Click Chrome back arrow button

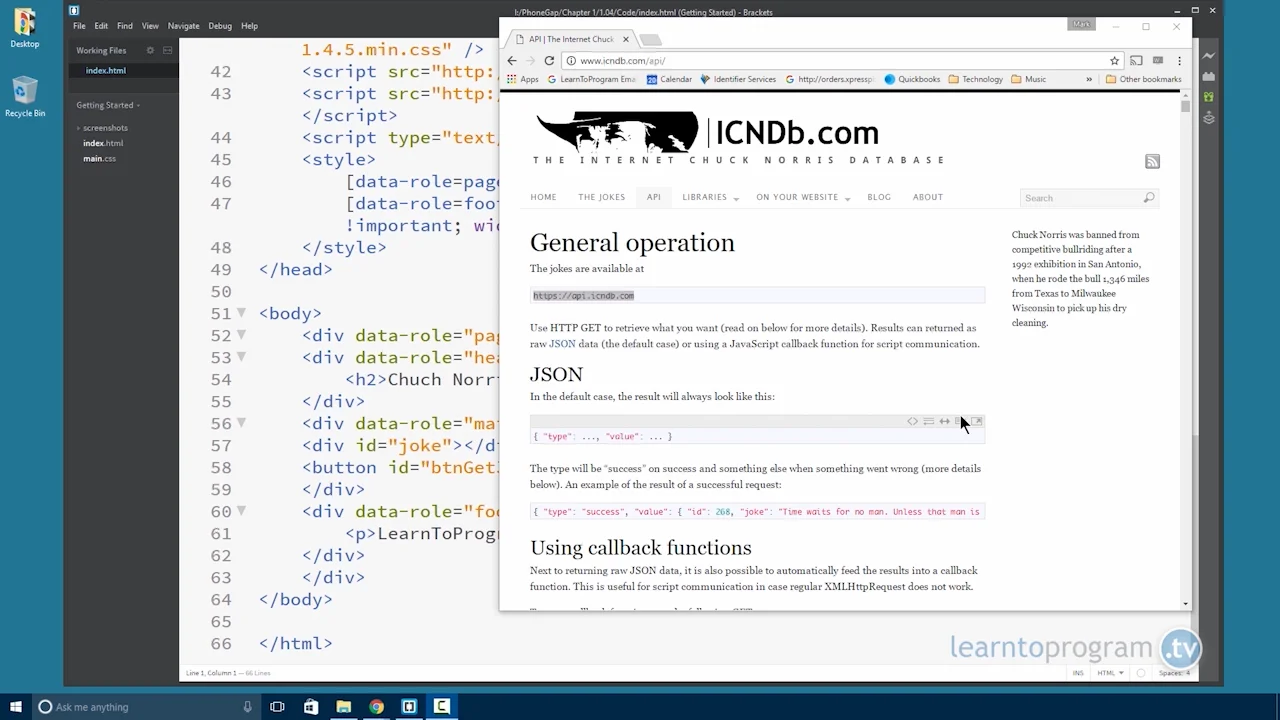tap(512, 61)
